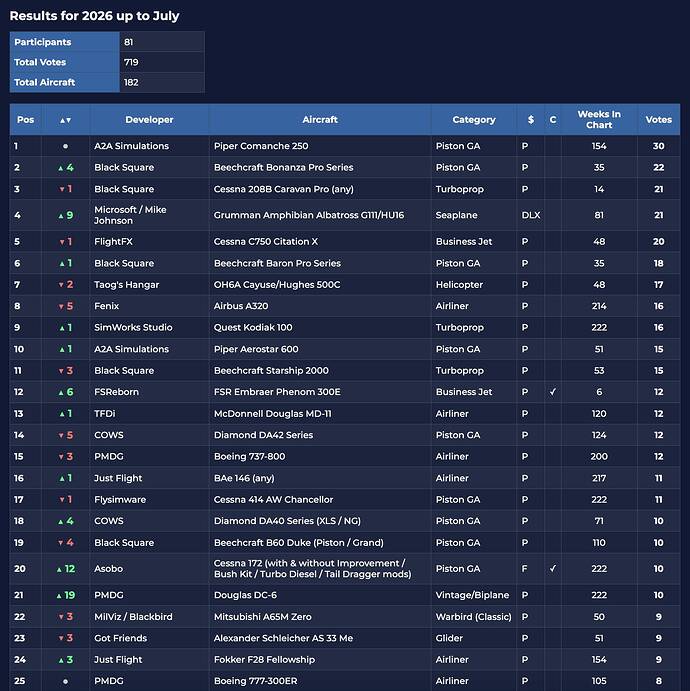Click red down arrow for Cessna 208B Caravan Pro
This screenshot has height=691, width=690.
pos(62,189)
